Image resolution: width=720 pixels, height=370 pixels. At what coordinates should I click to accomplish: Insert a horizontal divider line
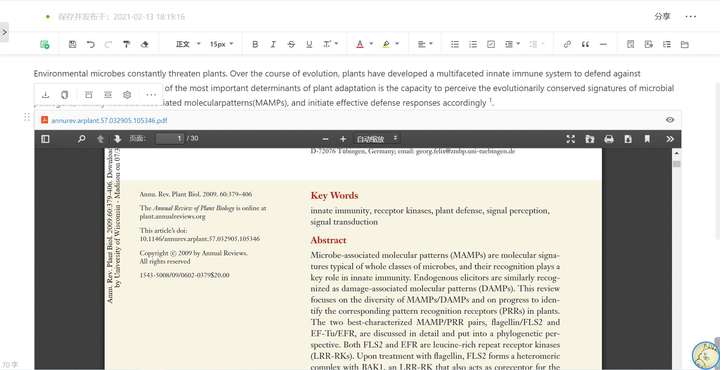[603, 45]
